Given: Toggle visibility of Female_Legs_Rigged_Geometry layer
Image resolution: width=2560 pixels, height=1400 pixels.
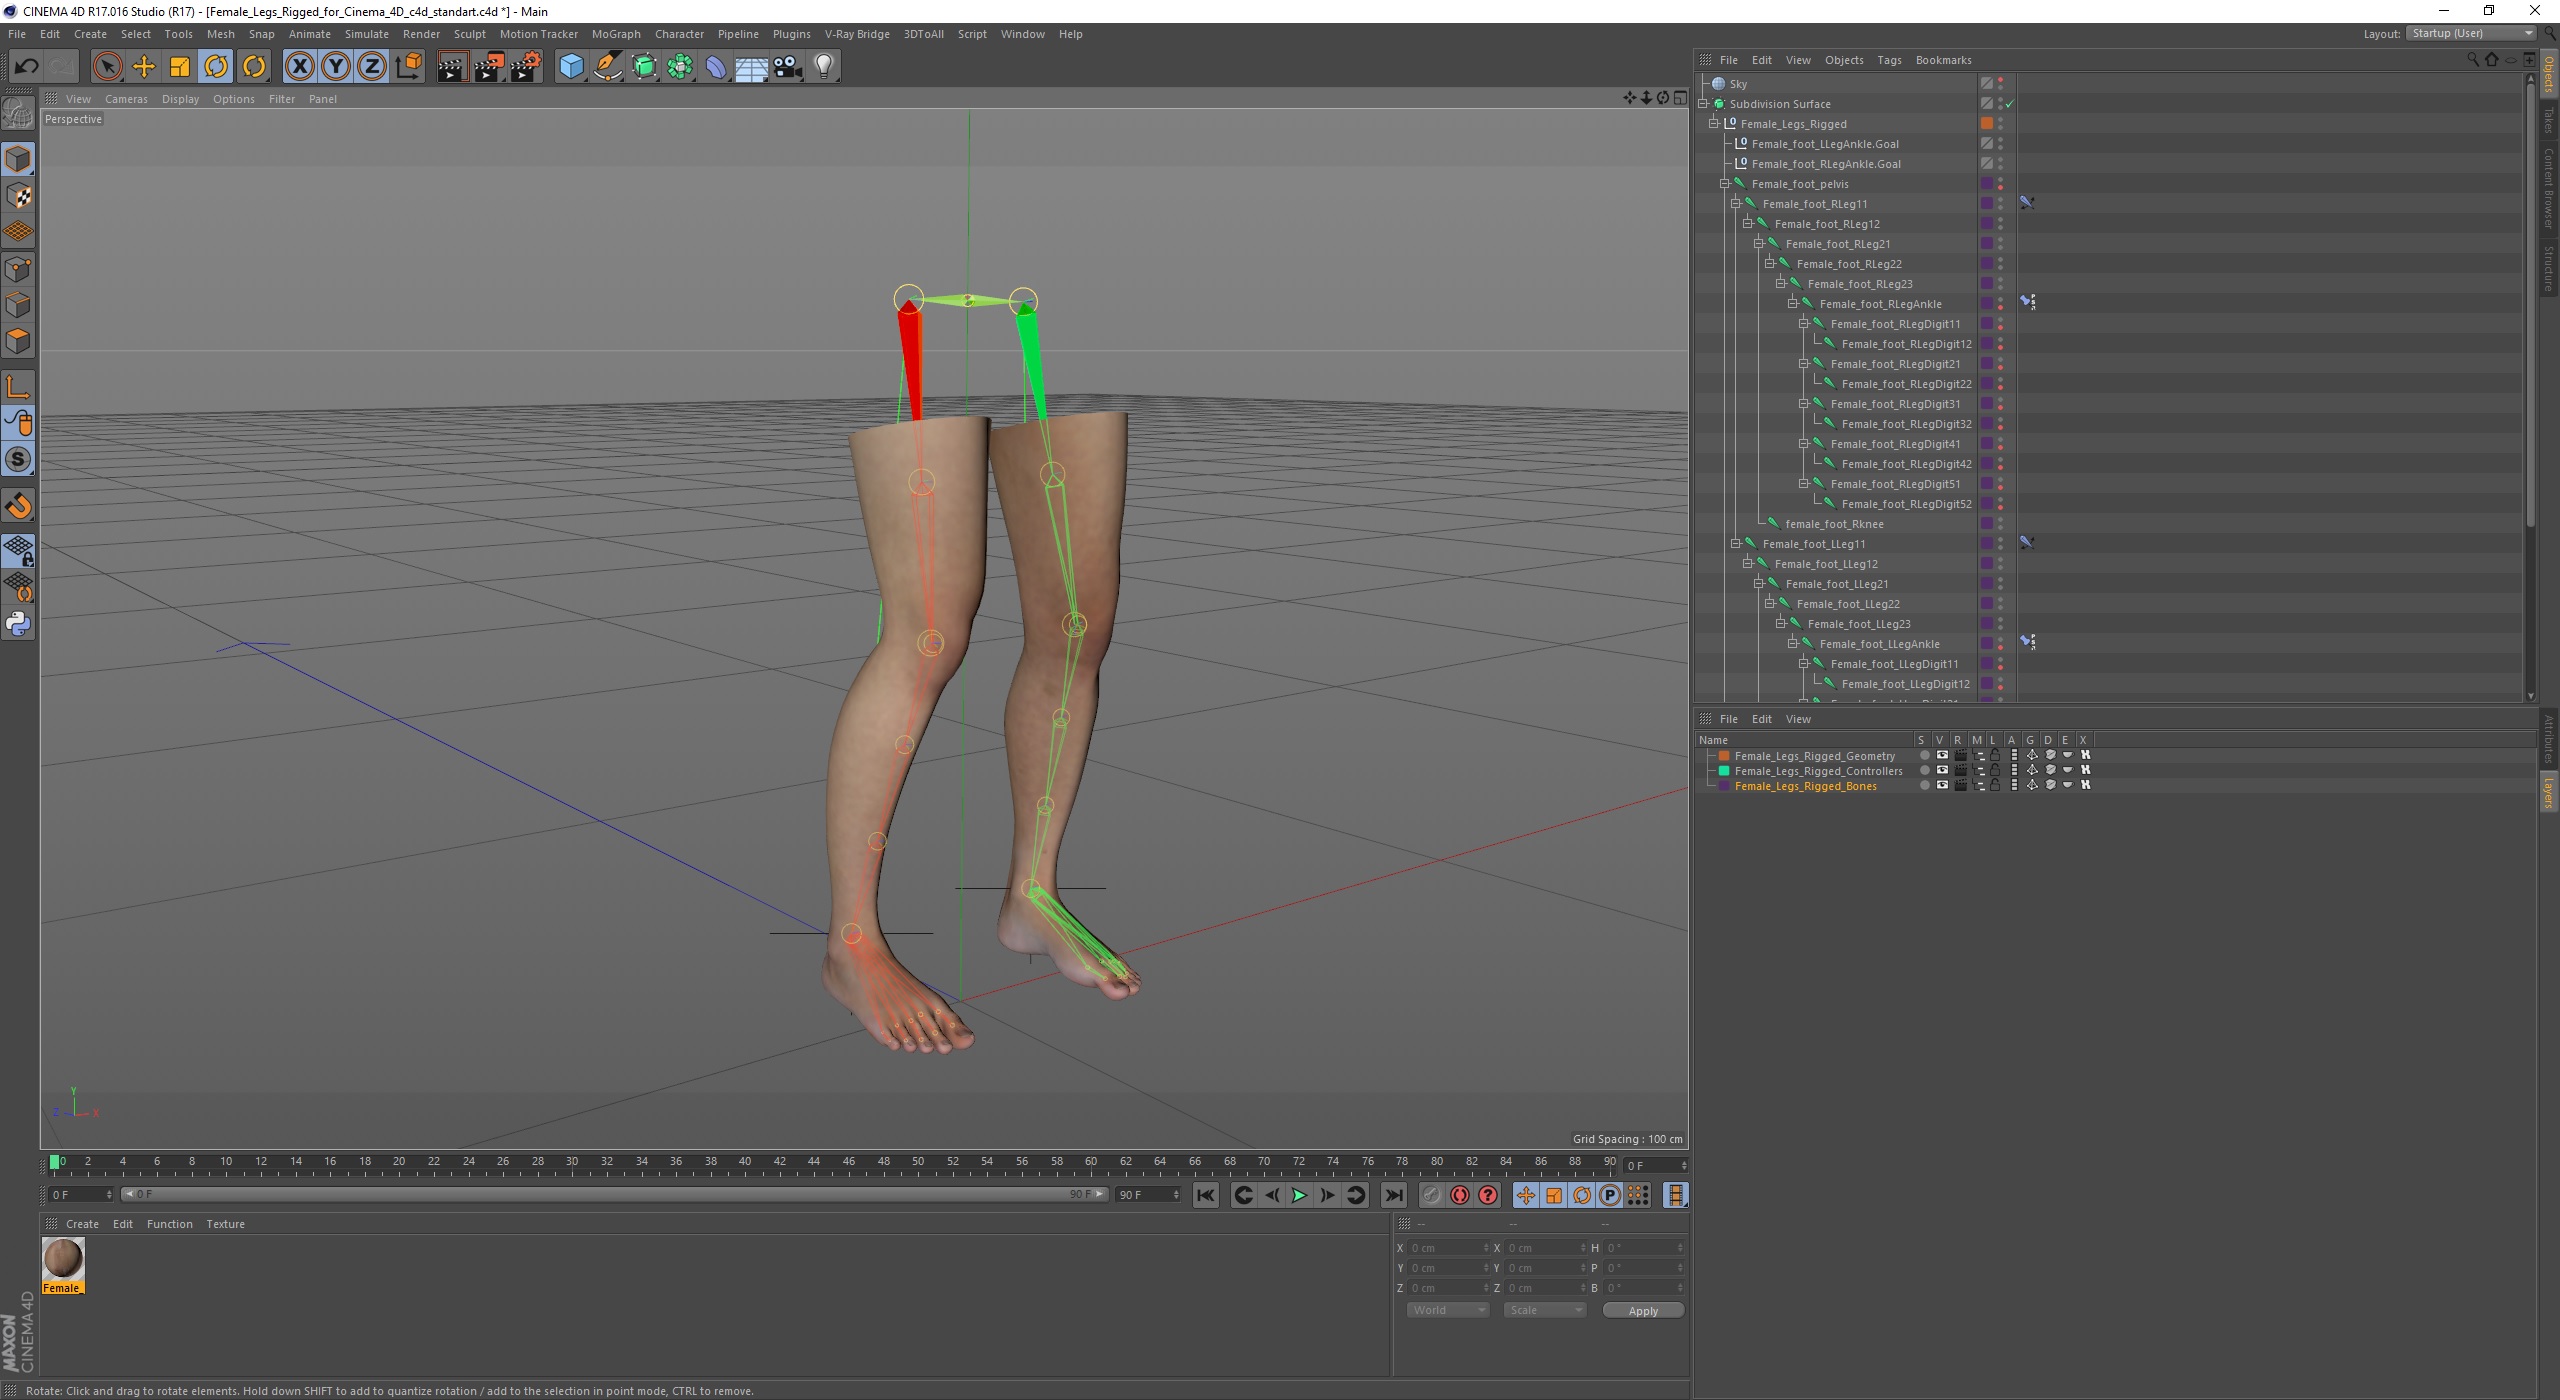Looking at the screenshot, I should (1941, 756).
